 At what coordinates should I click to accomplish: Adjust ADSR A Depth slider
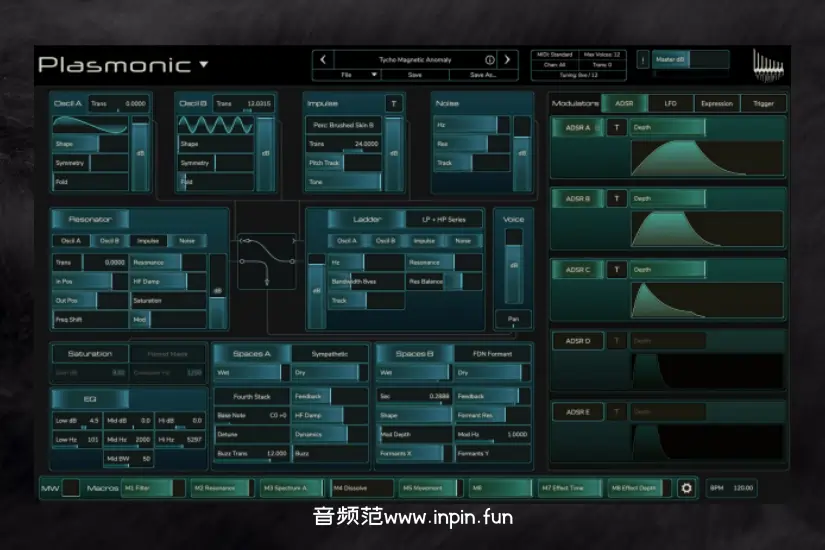[667, 127]
